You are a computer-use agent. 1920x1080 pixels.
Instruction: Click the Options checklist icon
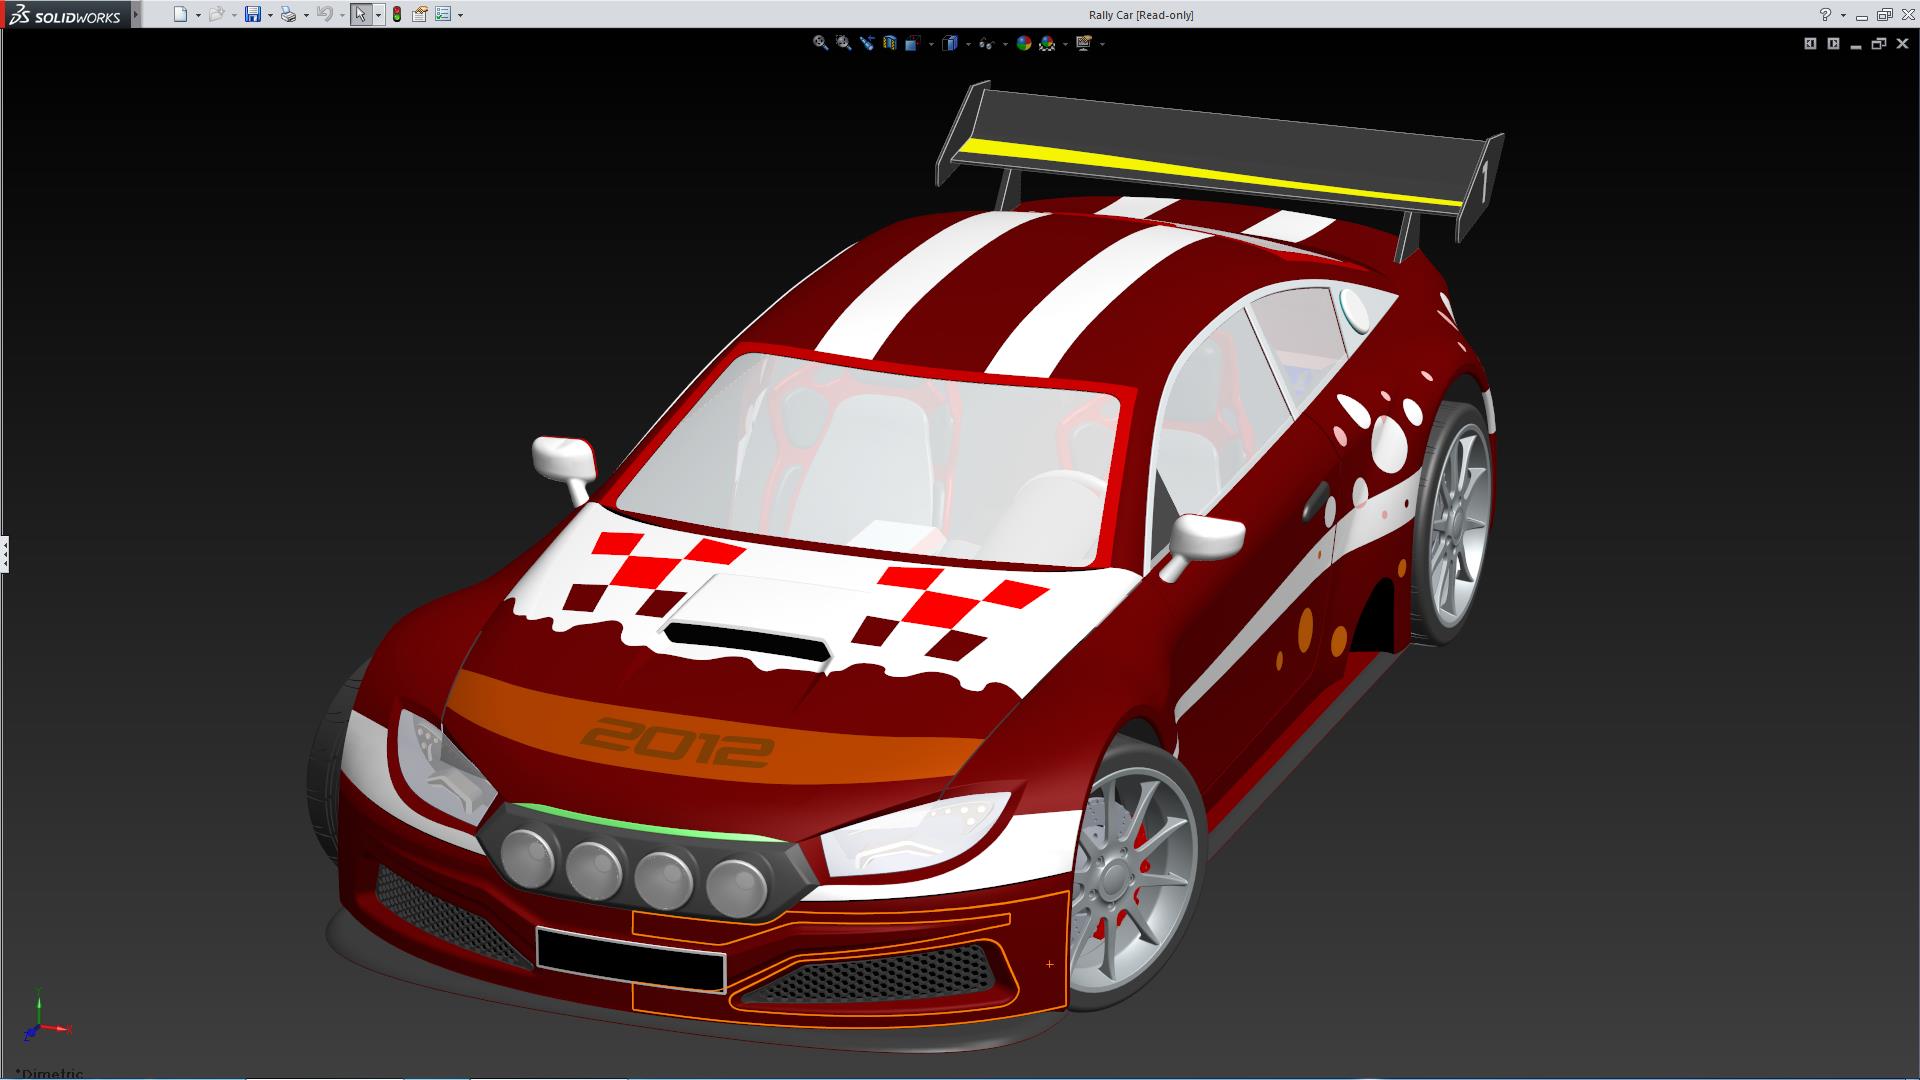click(443, 15)
